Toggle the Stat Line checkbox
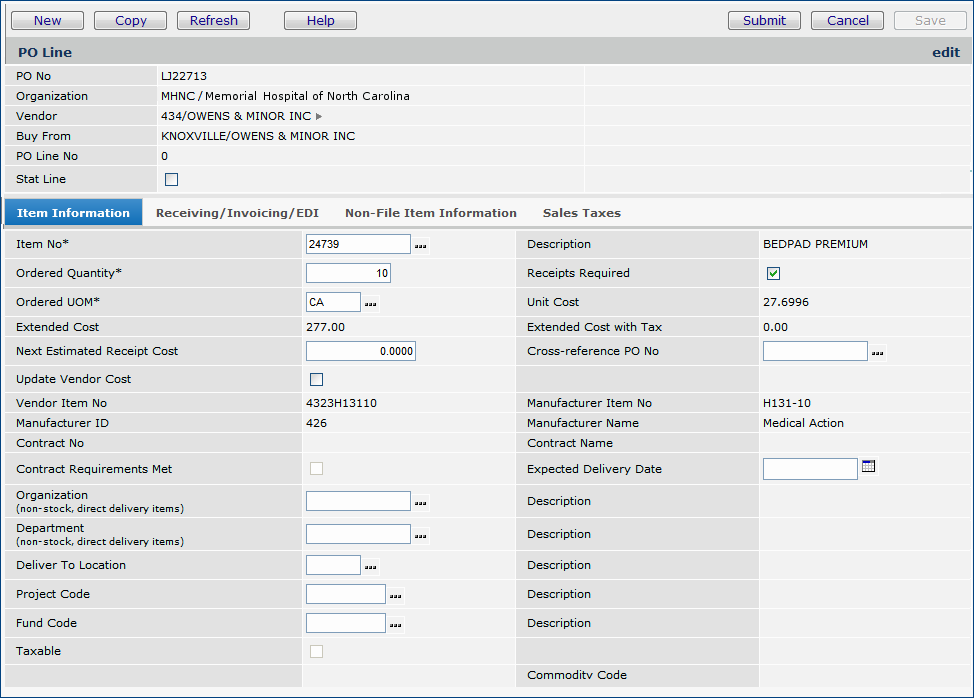This screenshot has height=698, width=974. pos(171,180)
